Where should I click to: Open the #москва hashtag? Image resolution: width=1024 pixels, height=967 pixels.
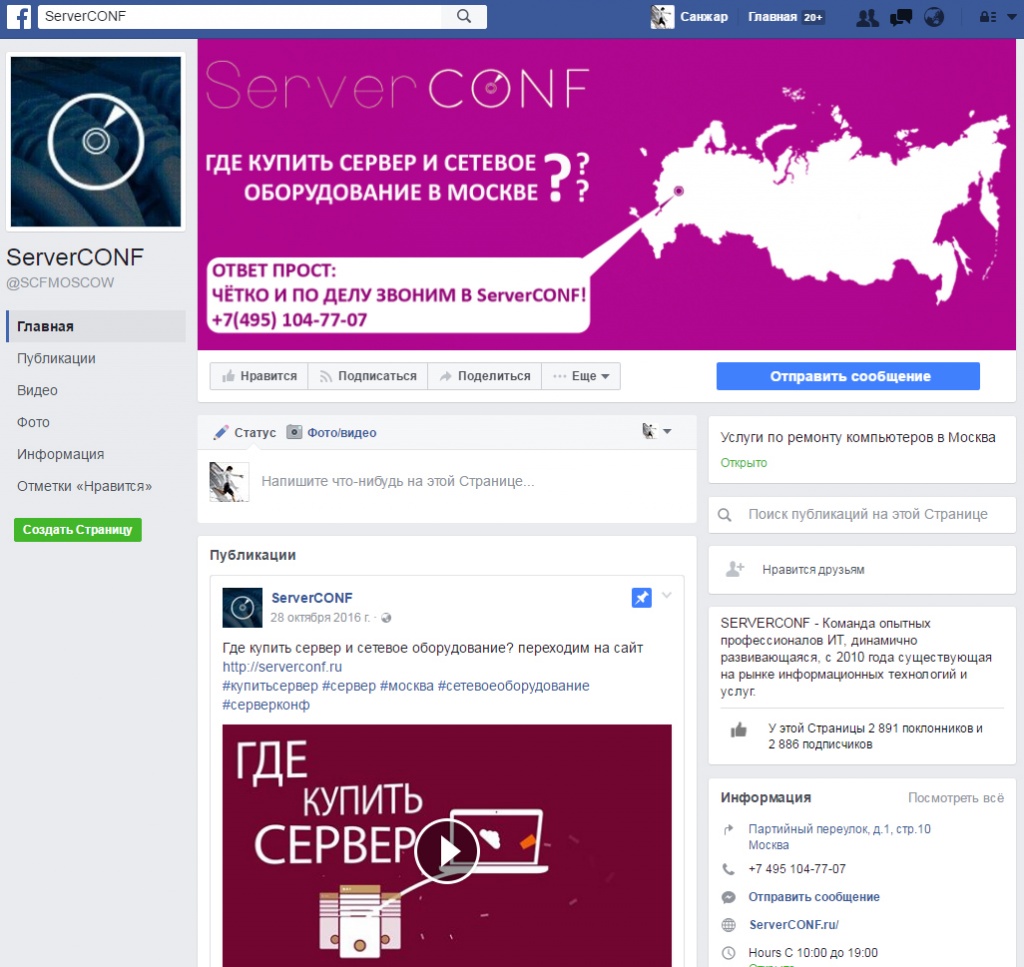[x=407, y=686]
